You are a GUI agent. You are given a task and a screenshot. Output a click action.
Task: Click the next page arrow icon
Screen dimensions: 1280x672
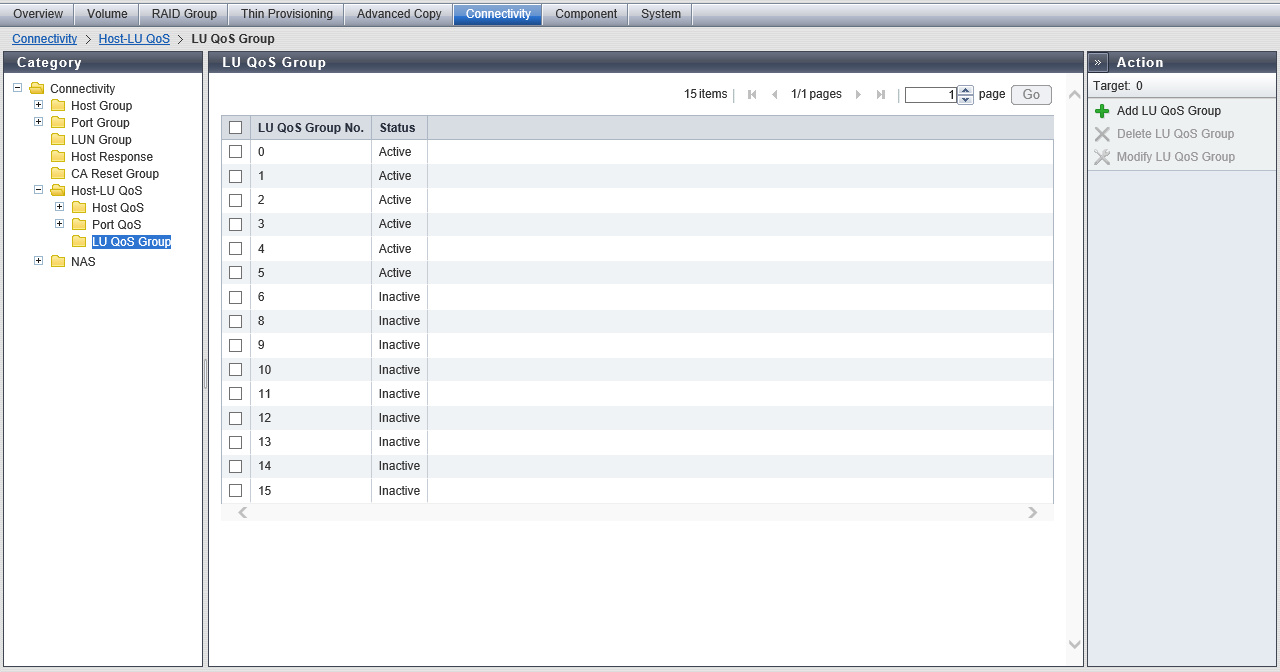pyautogui.click(x=858, y=95)
